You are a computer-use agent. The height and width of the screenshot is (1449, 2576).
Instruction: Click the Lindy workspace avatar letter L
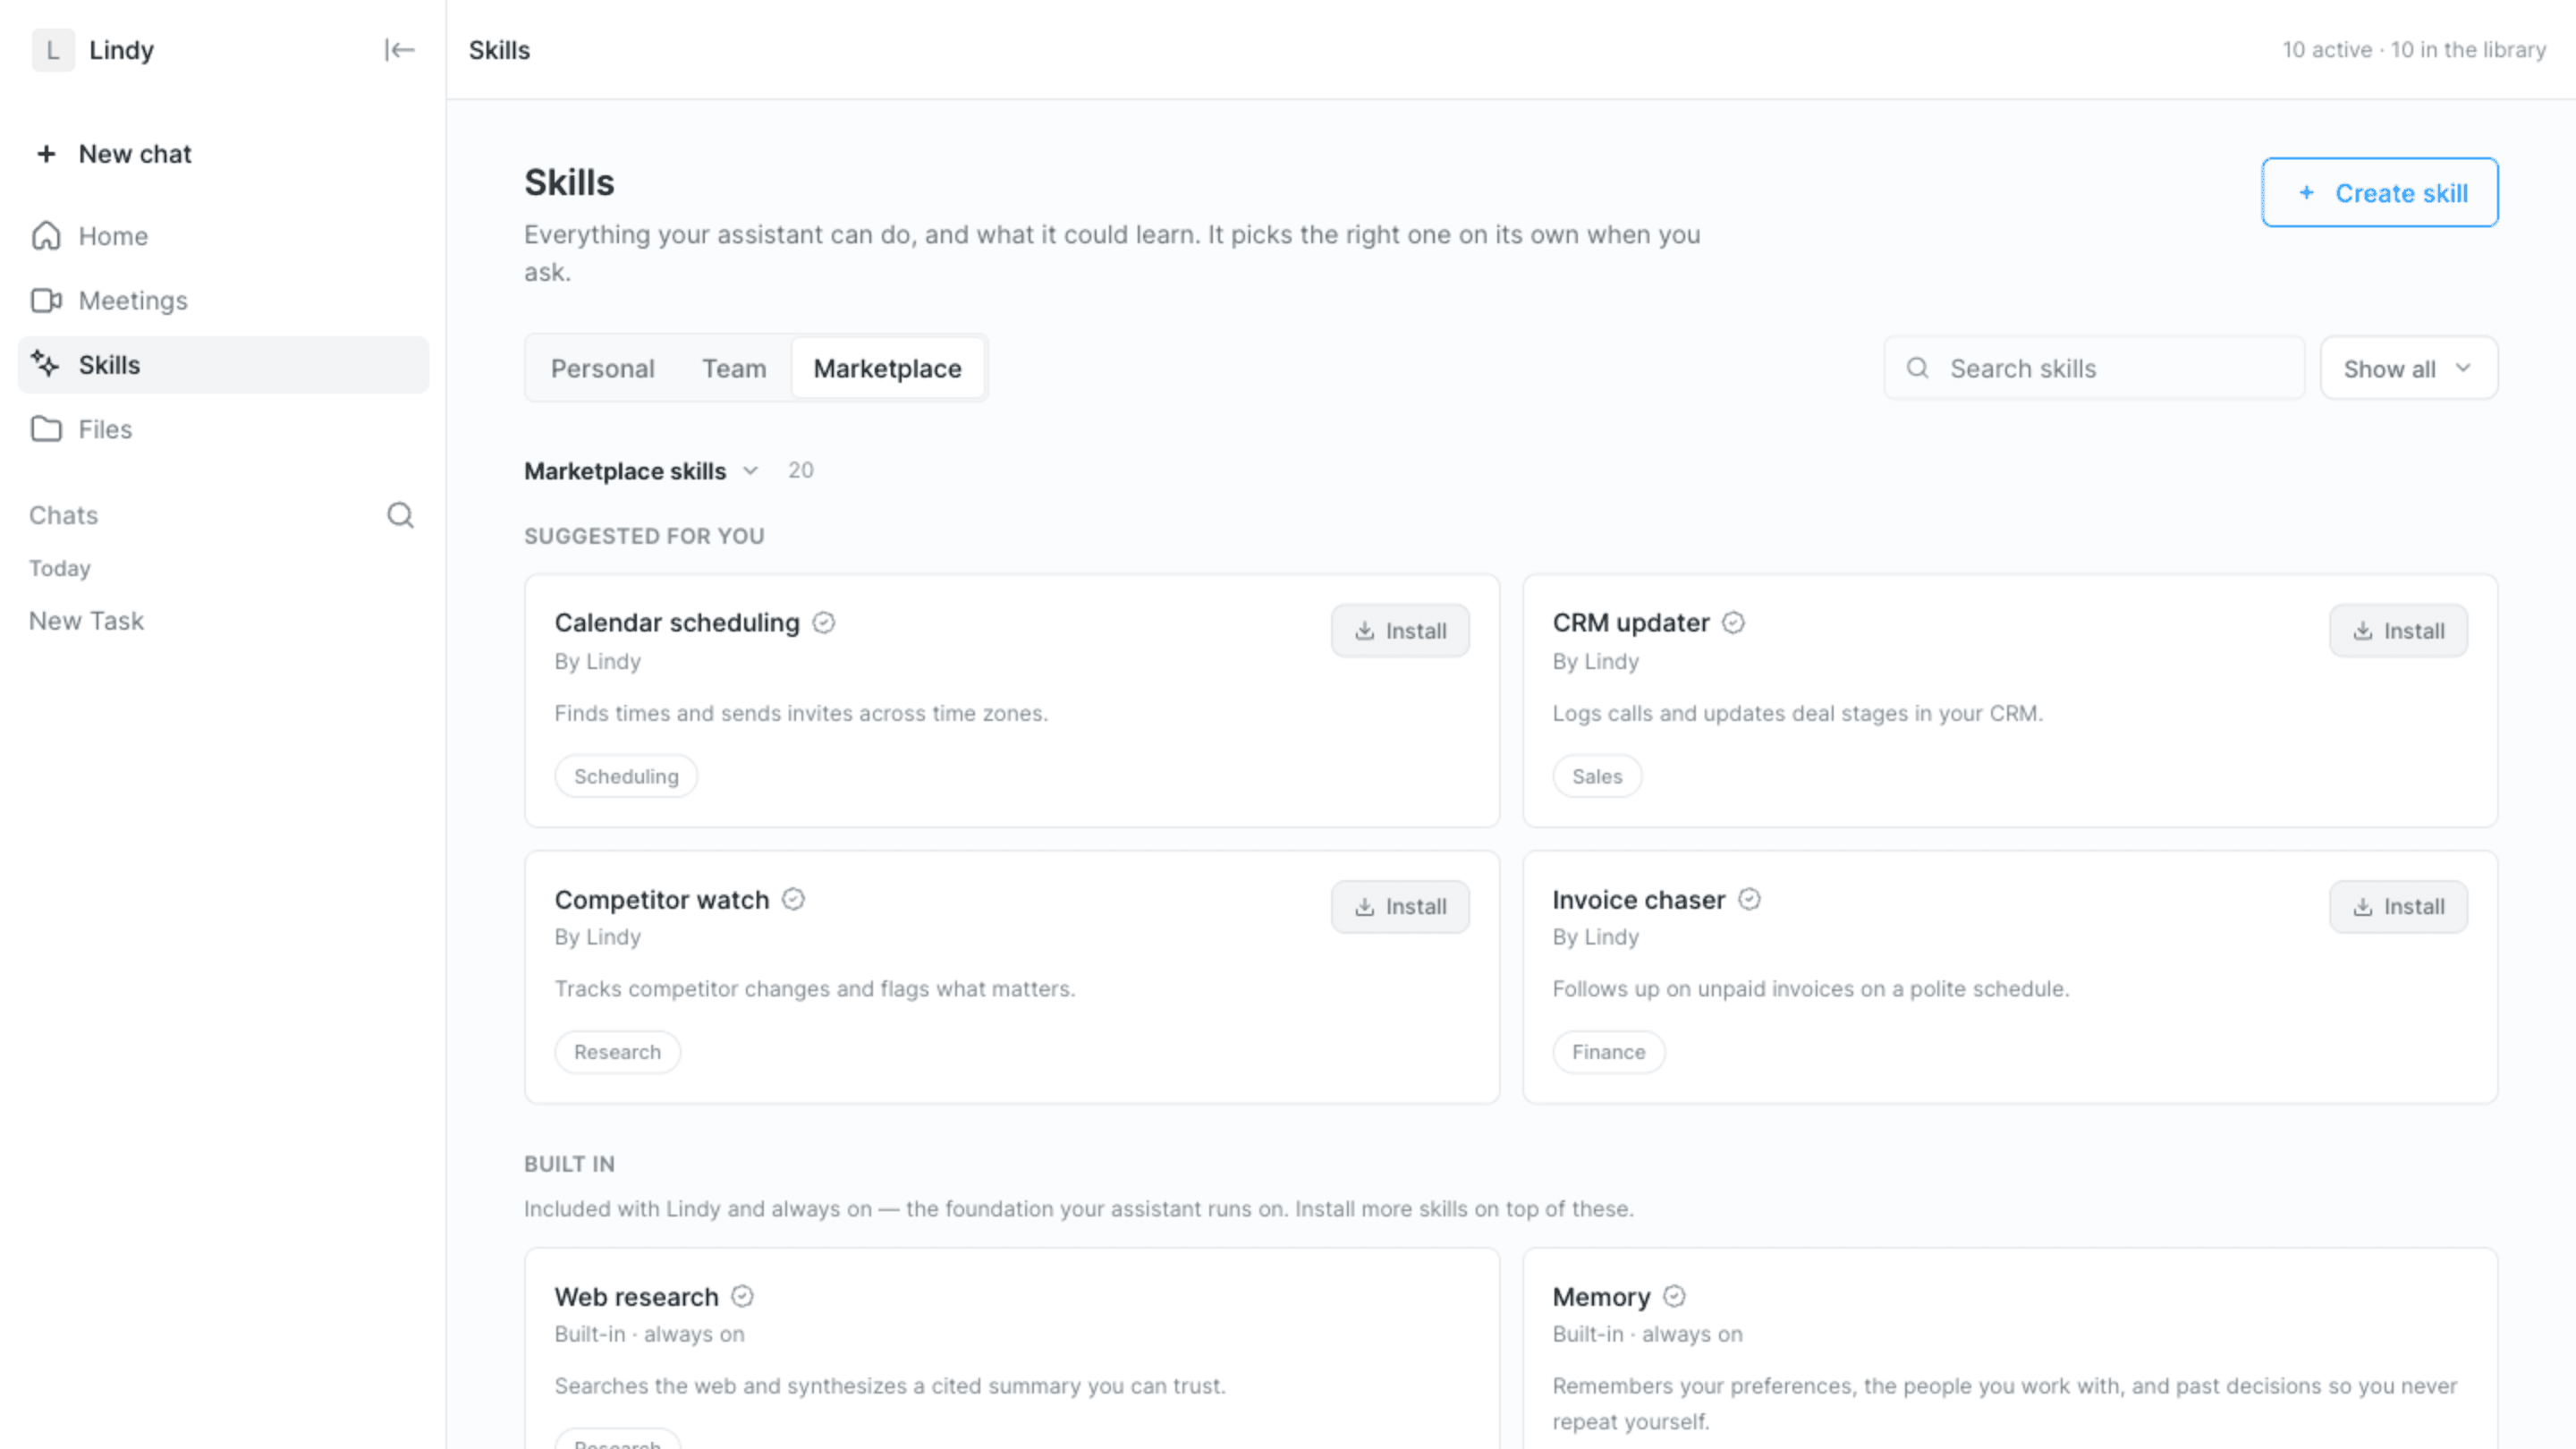click(53, 50)
